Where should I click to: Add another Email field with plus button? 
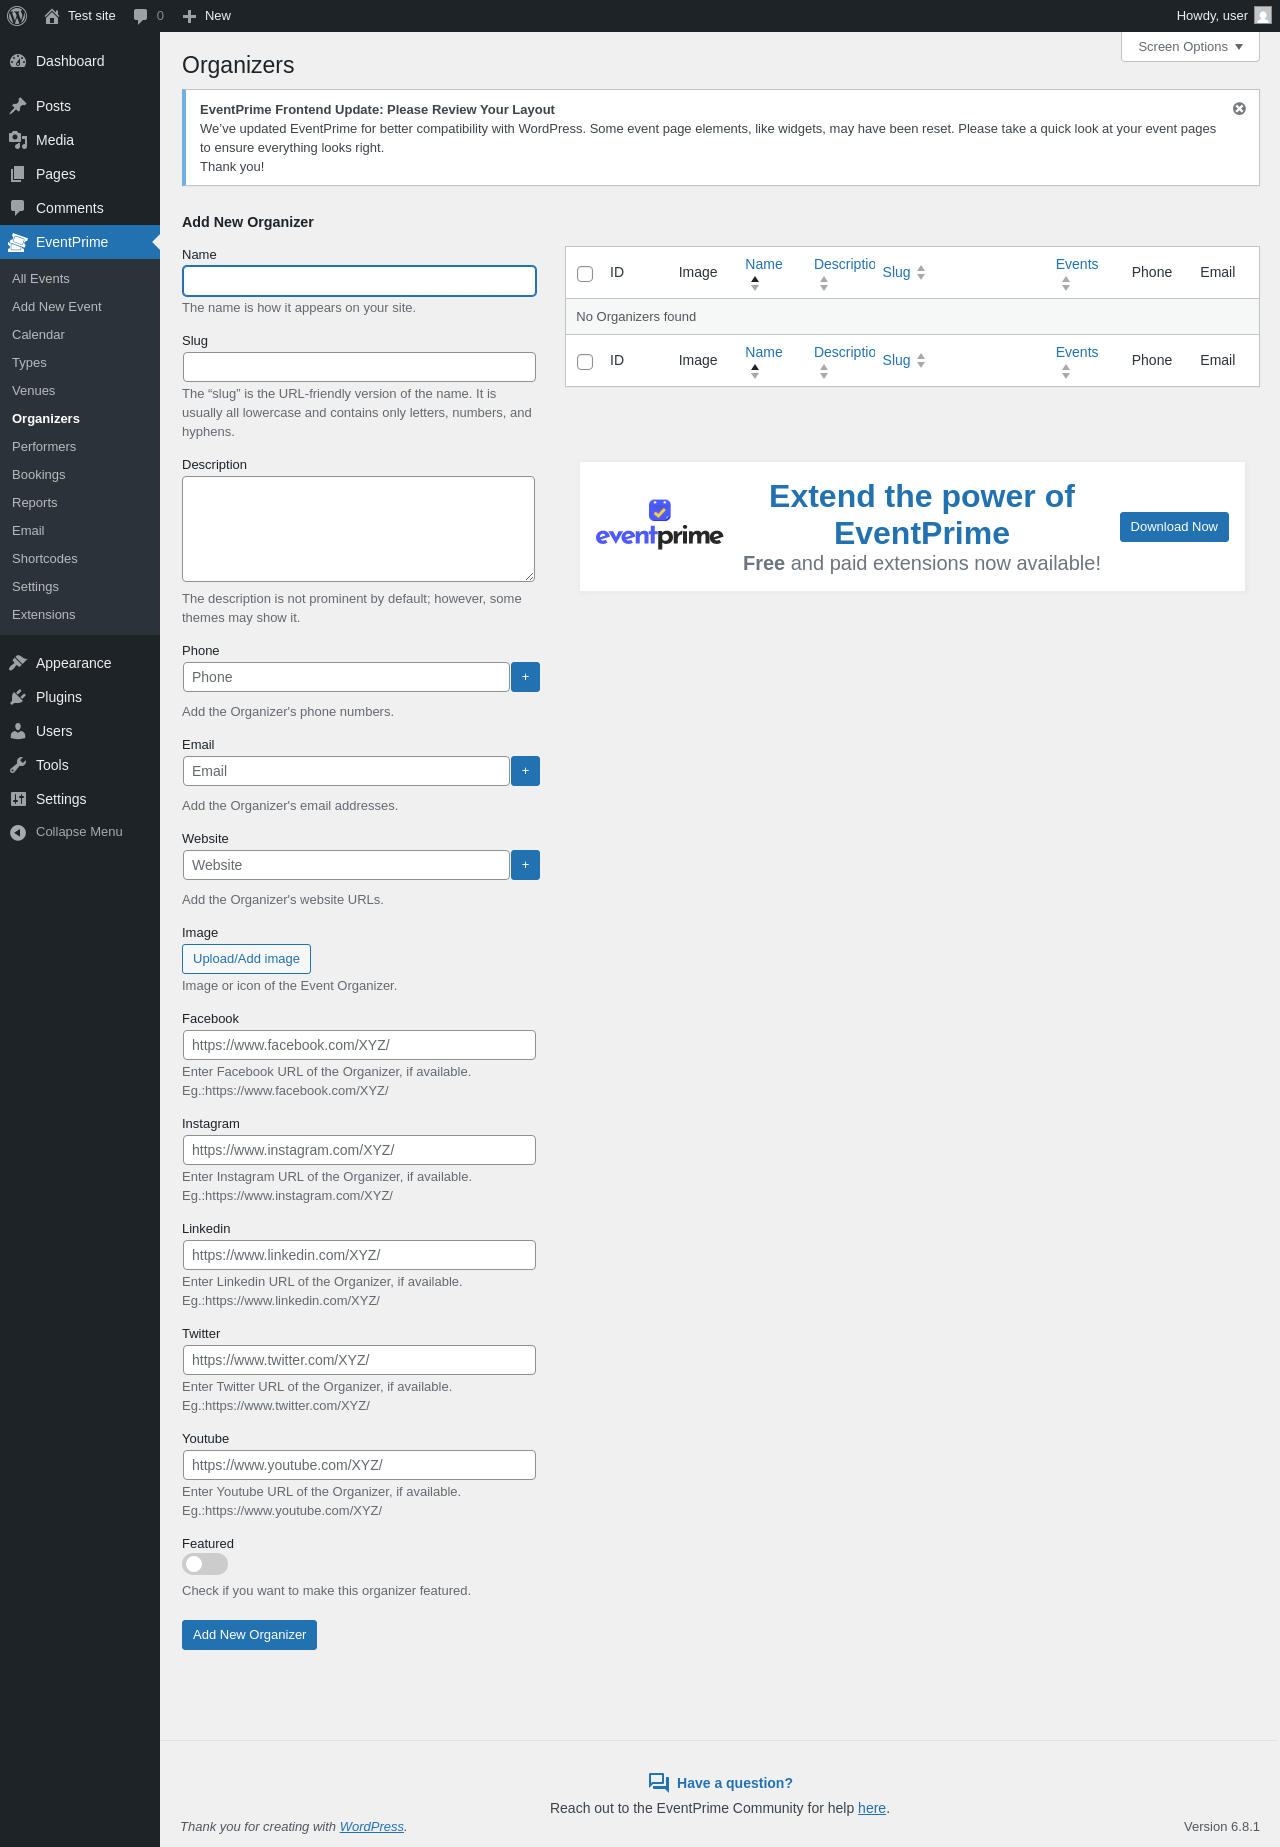coord(525,771)
